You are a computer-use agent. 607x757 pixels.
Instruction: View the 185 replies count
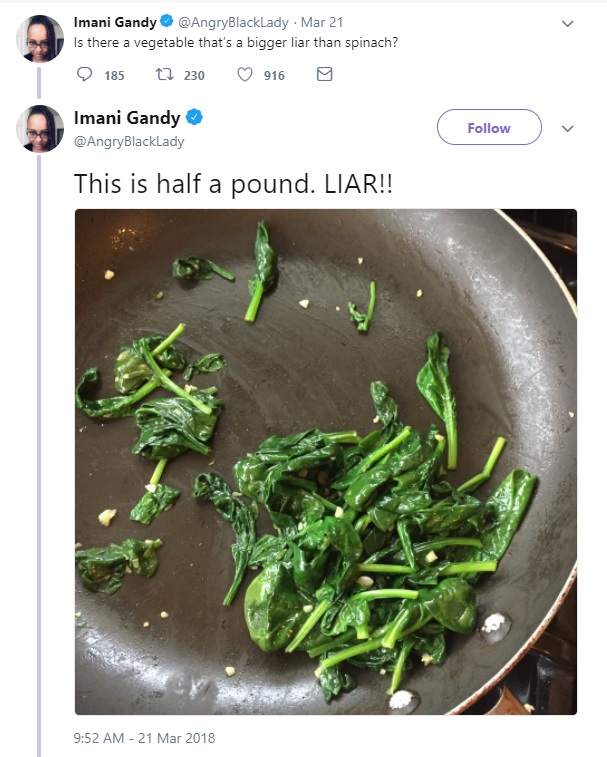[x=114, y=75]
